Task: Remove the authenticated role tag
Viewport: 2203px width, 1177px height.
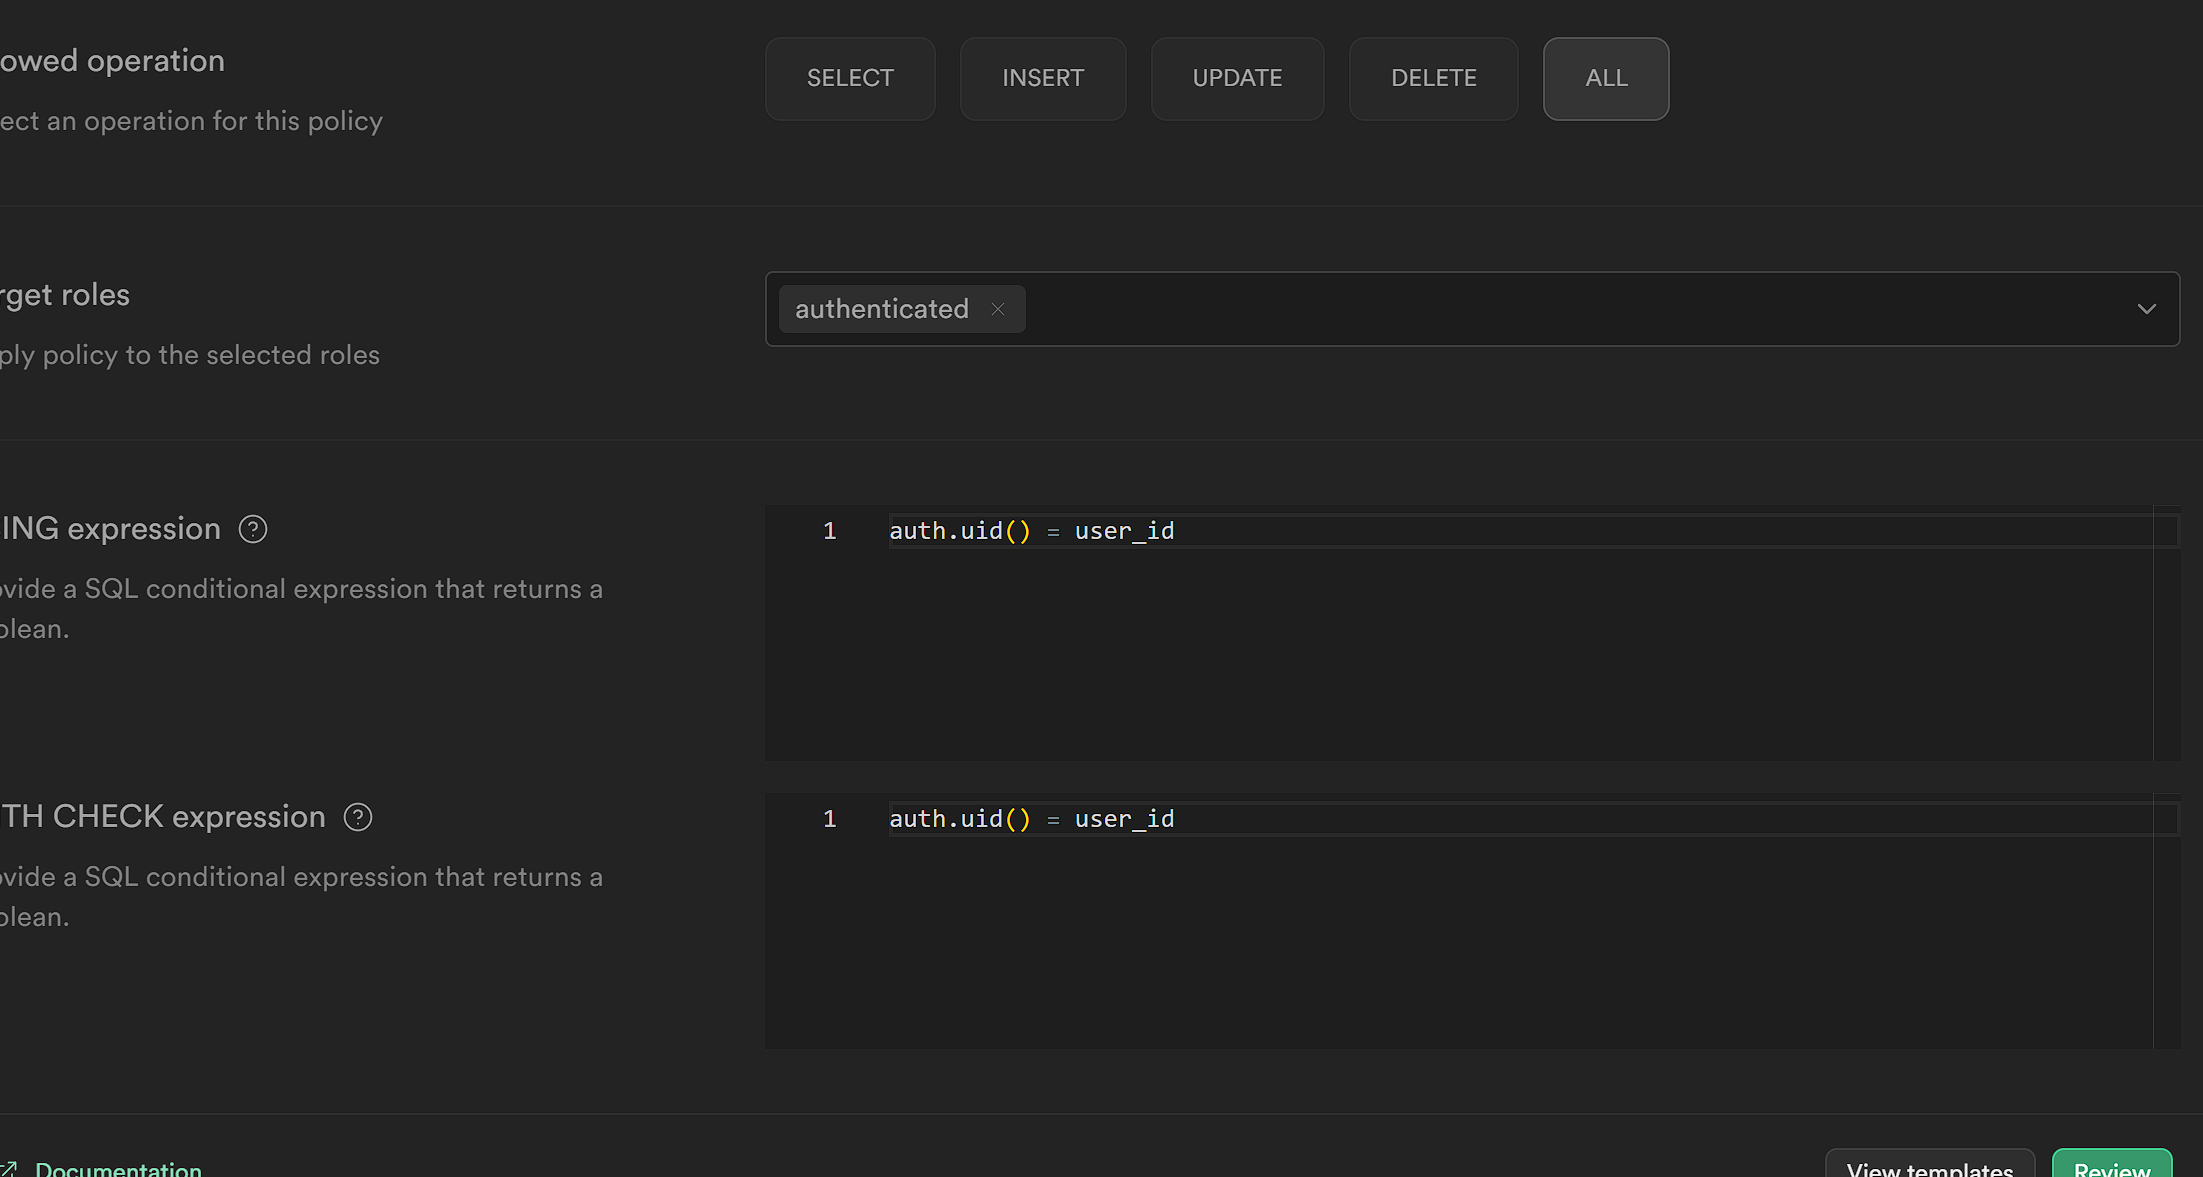Action: (997, 309)
